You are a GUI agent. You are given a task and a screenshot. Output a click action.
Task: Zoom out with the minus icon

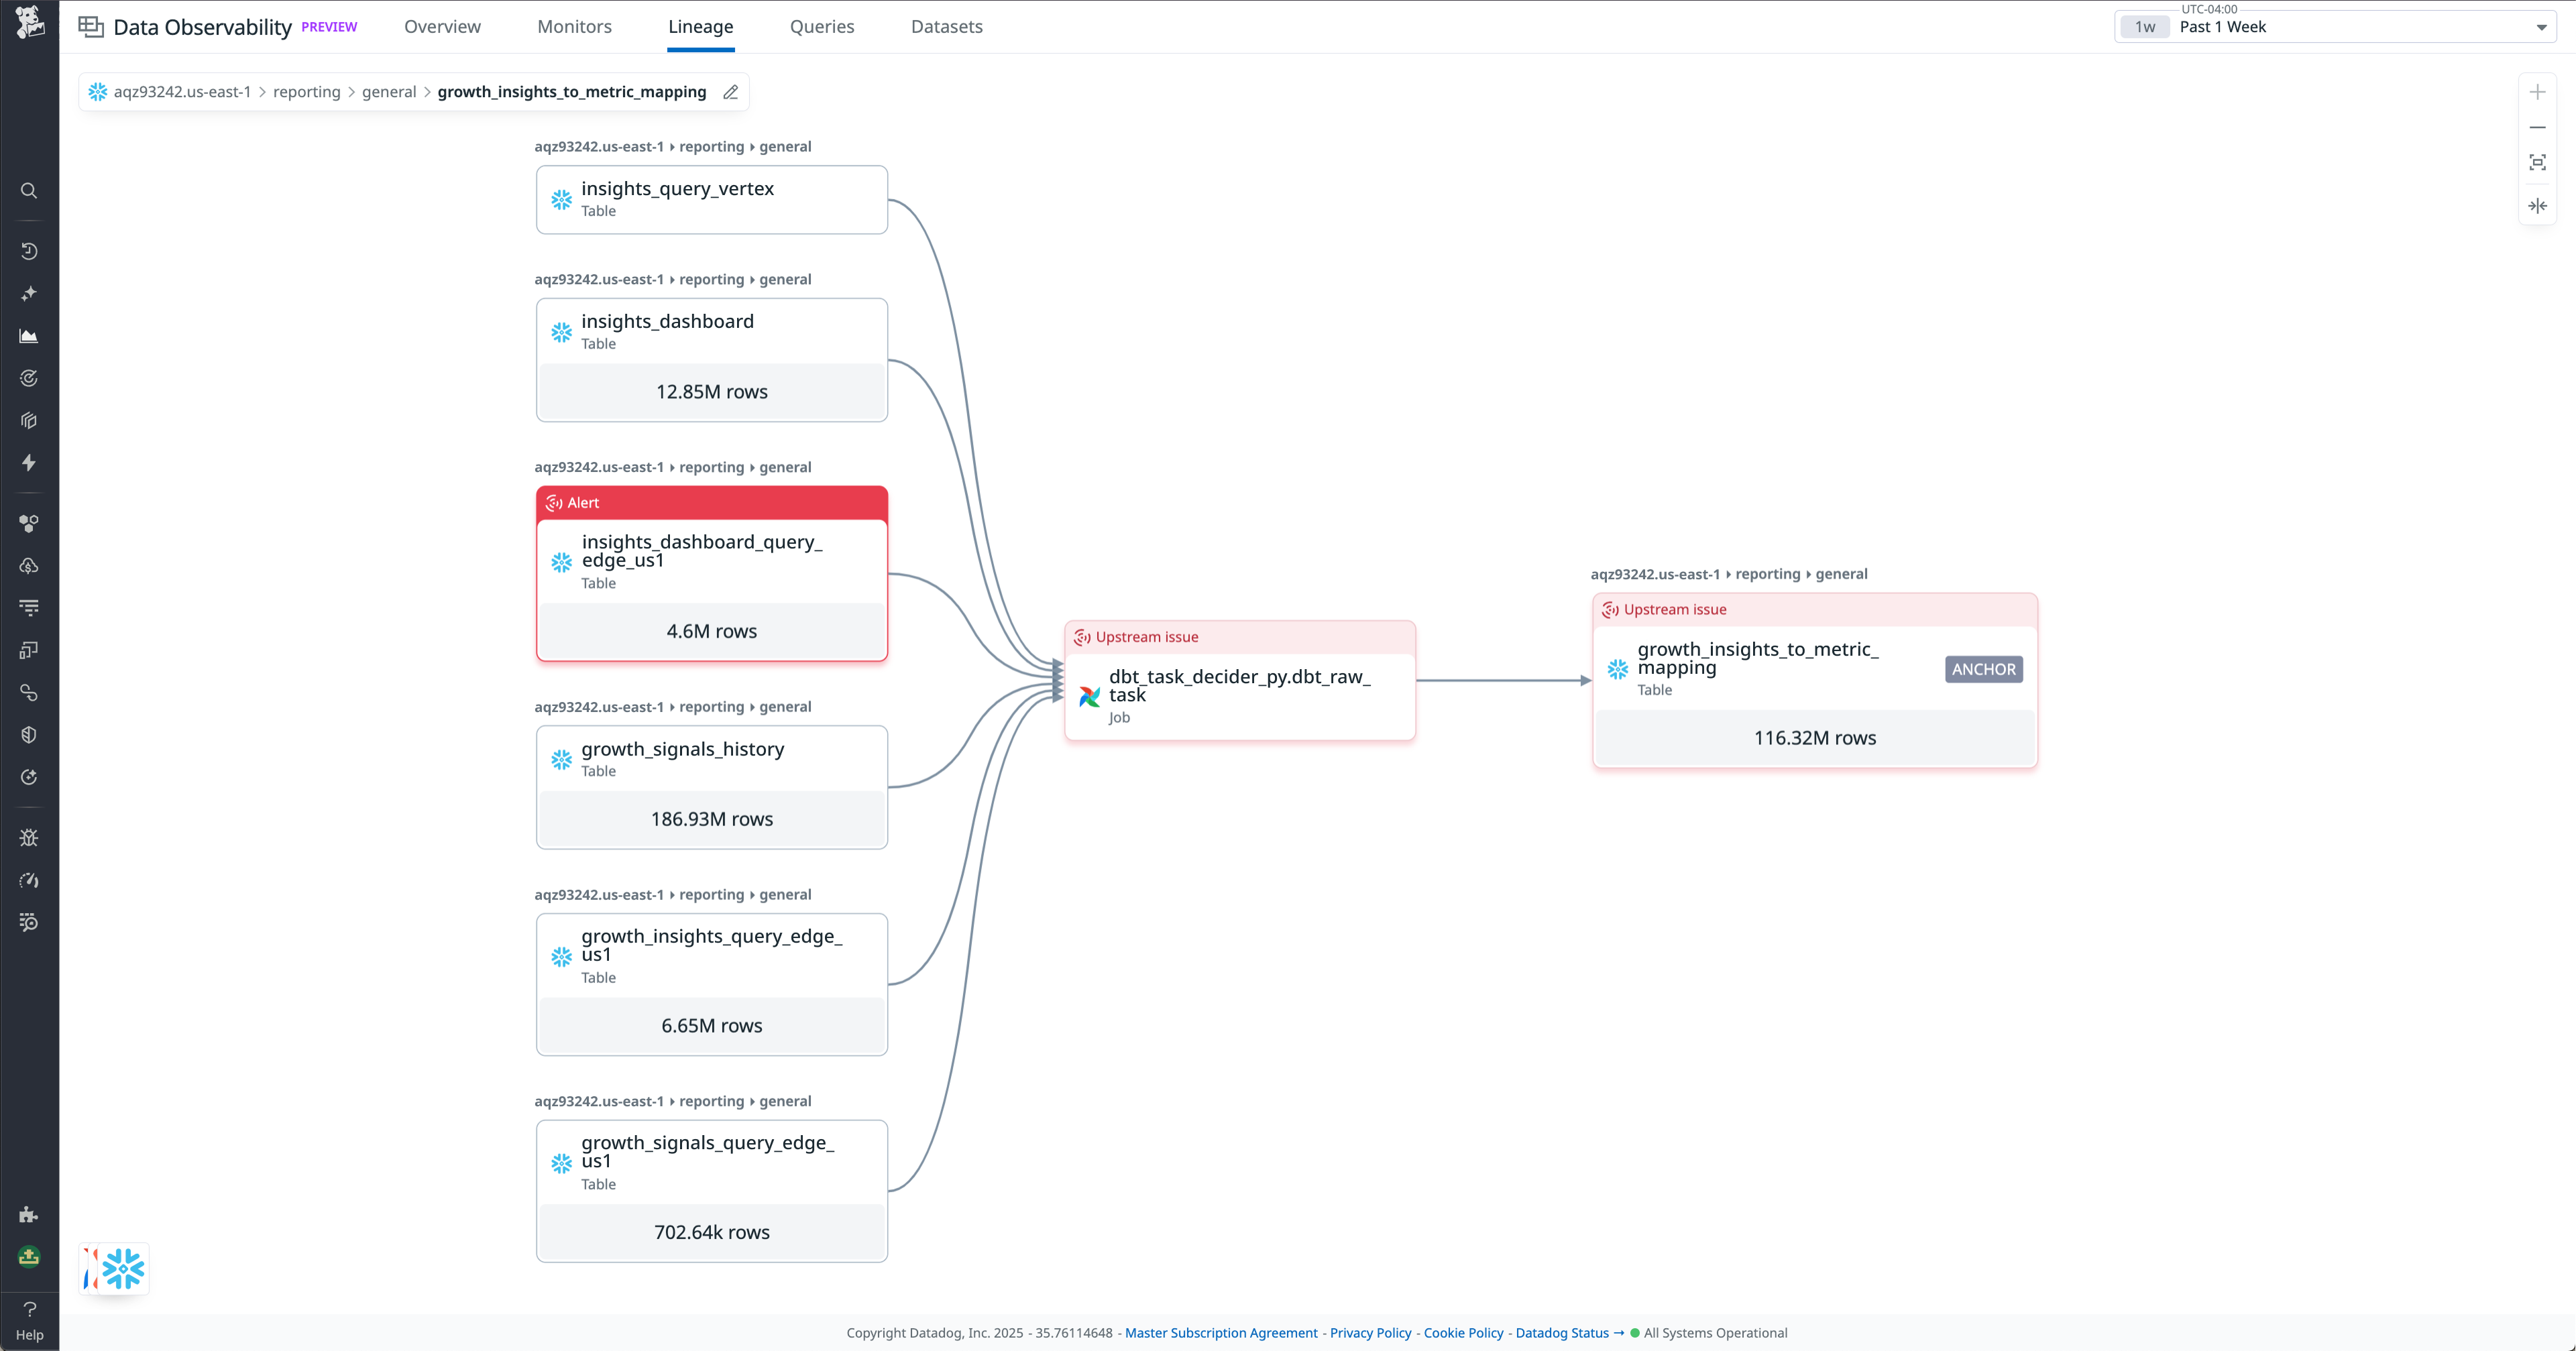[2539, 127]
